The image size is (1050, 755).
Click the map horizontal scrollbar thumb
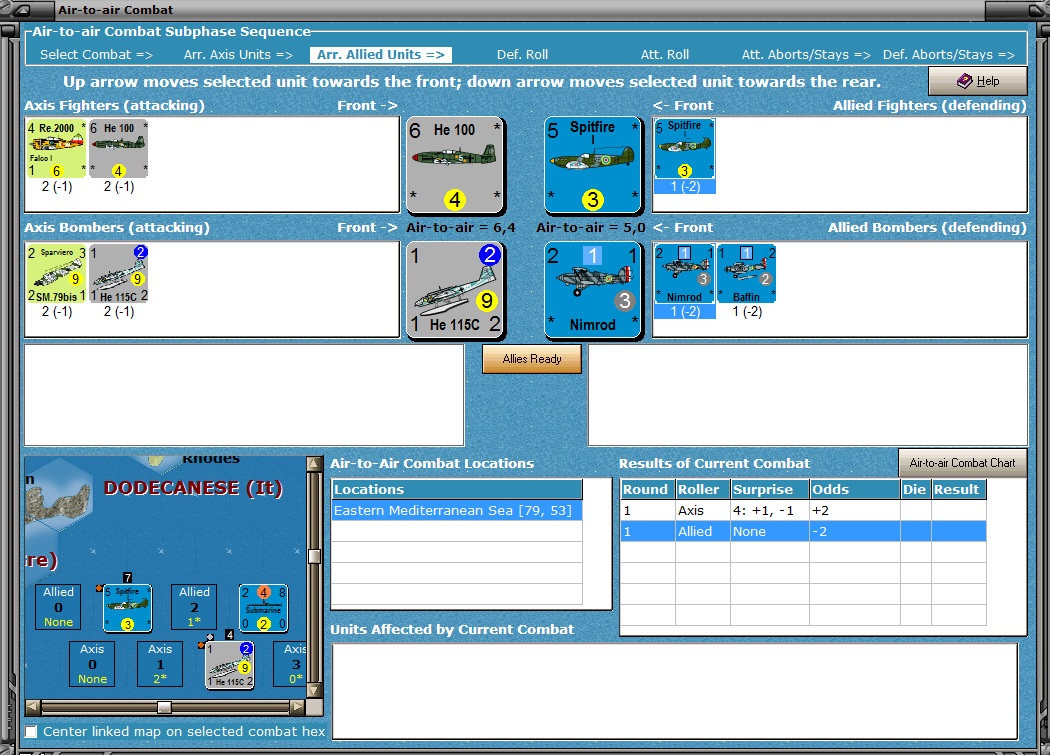pos(164,707)
